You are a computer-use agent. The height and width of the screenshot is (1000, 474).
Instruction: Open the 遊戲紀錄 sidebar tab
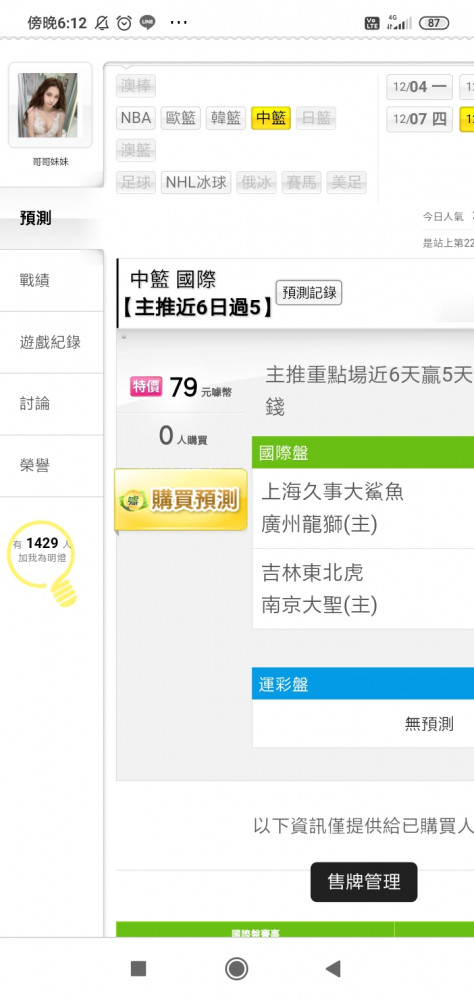click(x=52, y=342)
